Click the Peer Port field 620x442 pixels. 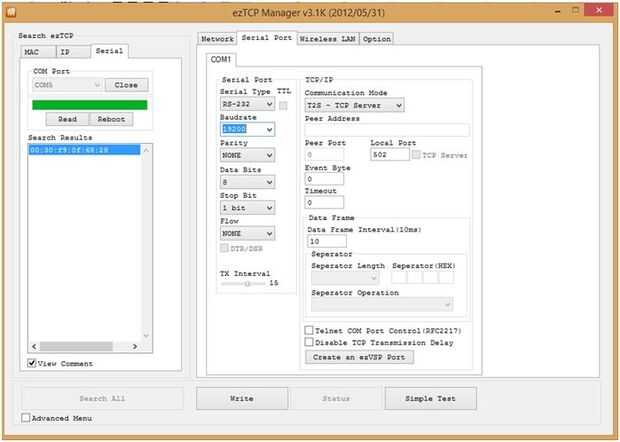[x=324, y=155]
